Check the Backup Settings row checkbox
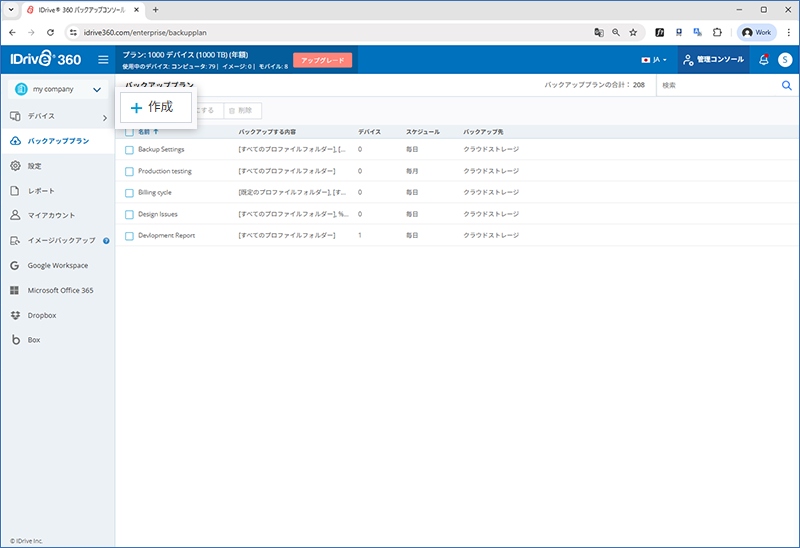800x548 pixels. point(129,150)
